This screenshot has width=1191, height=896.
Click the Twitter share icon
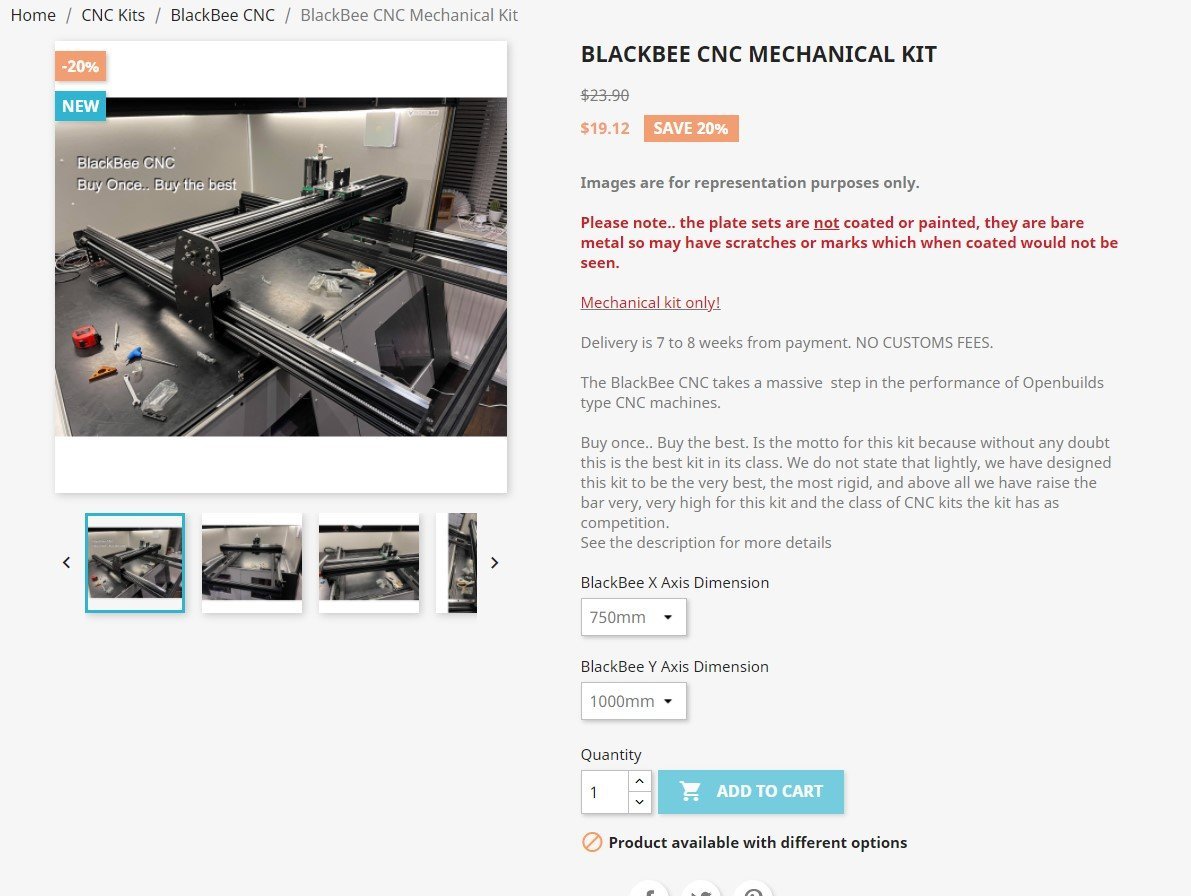click(701, 890)
